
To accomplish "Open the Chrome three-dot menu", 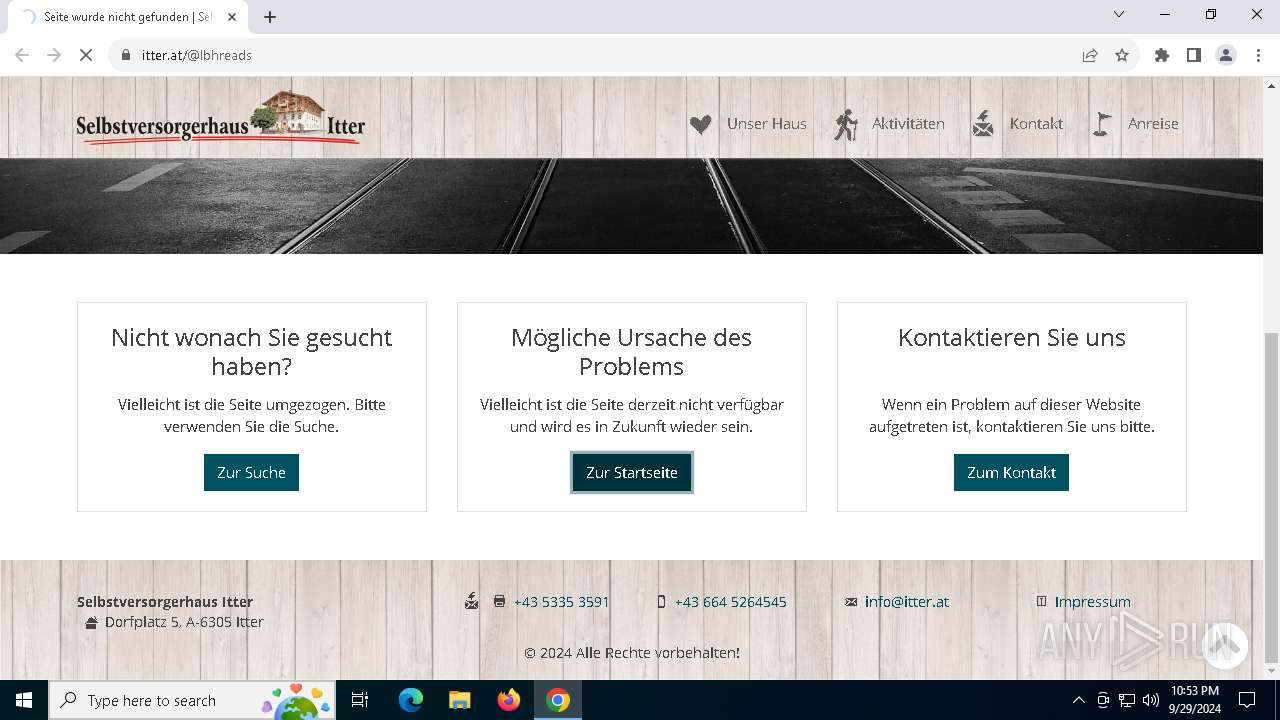I will [x=1258, y=55].
